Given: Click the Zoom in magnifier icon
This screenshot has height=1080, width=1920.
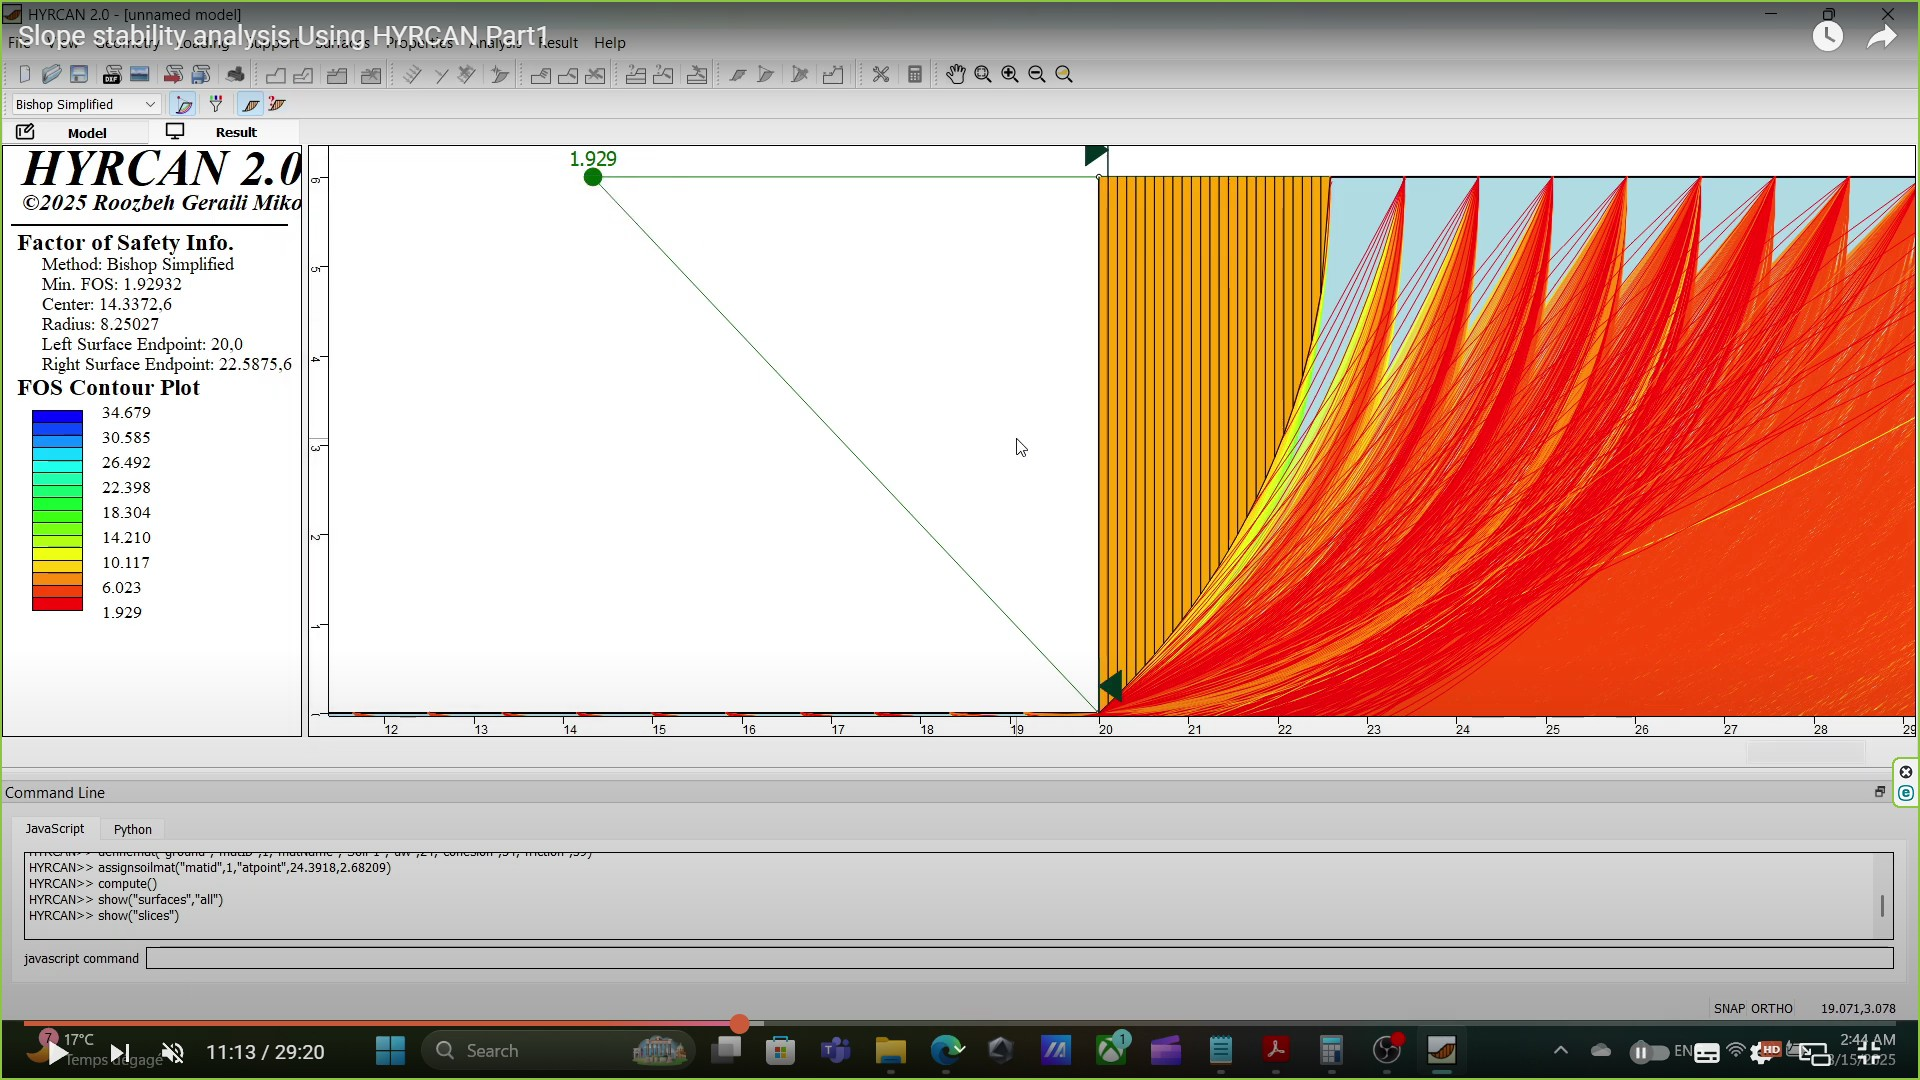Looking at the screenshot, I should [1010, 74].
